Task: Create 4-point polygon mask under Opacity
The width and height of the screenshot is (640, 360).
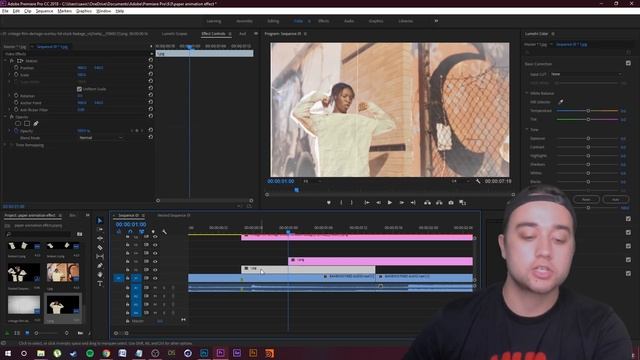Action: pyautogui.click(x=27, y=123)
